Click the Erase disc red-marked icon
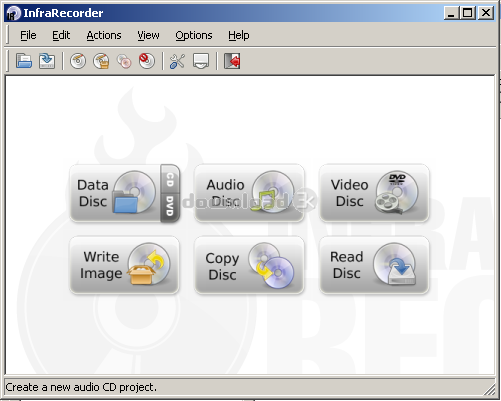Image resolution: width=501 pixels, height=401 pixels. [147, 61]
